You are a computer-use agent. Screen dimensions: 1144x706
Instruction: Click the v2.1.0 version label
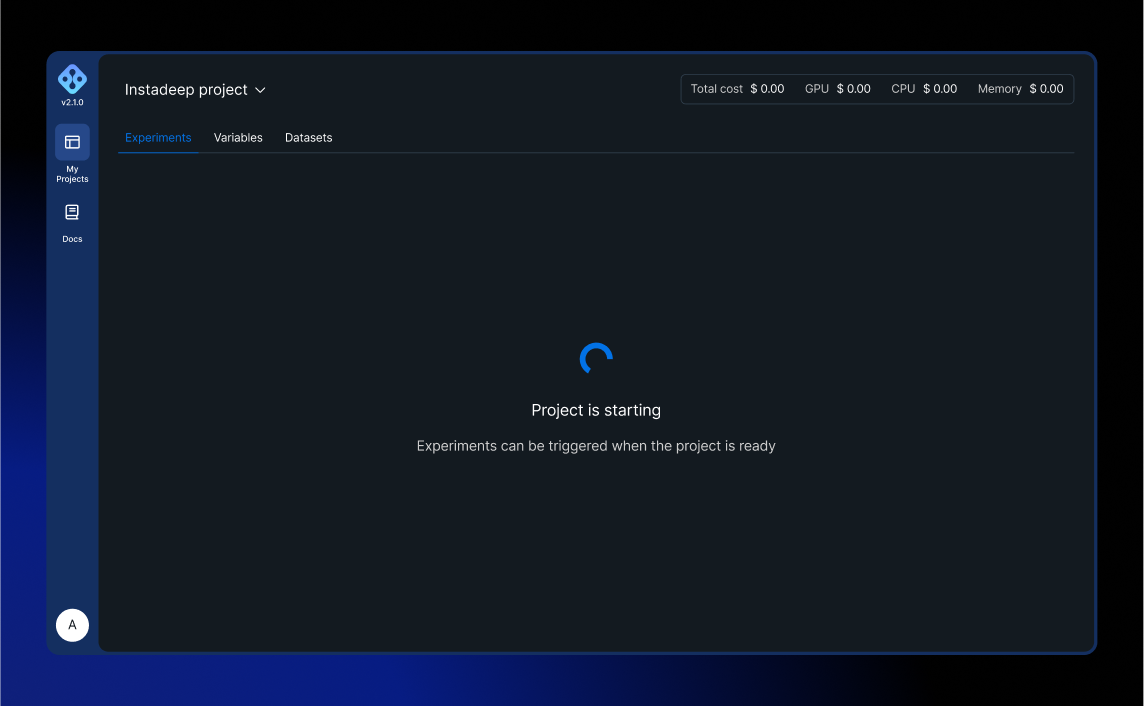pos(72,103)
